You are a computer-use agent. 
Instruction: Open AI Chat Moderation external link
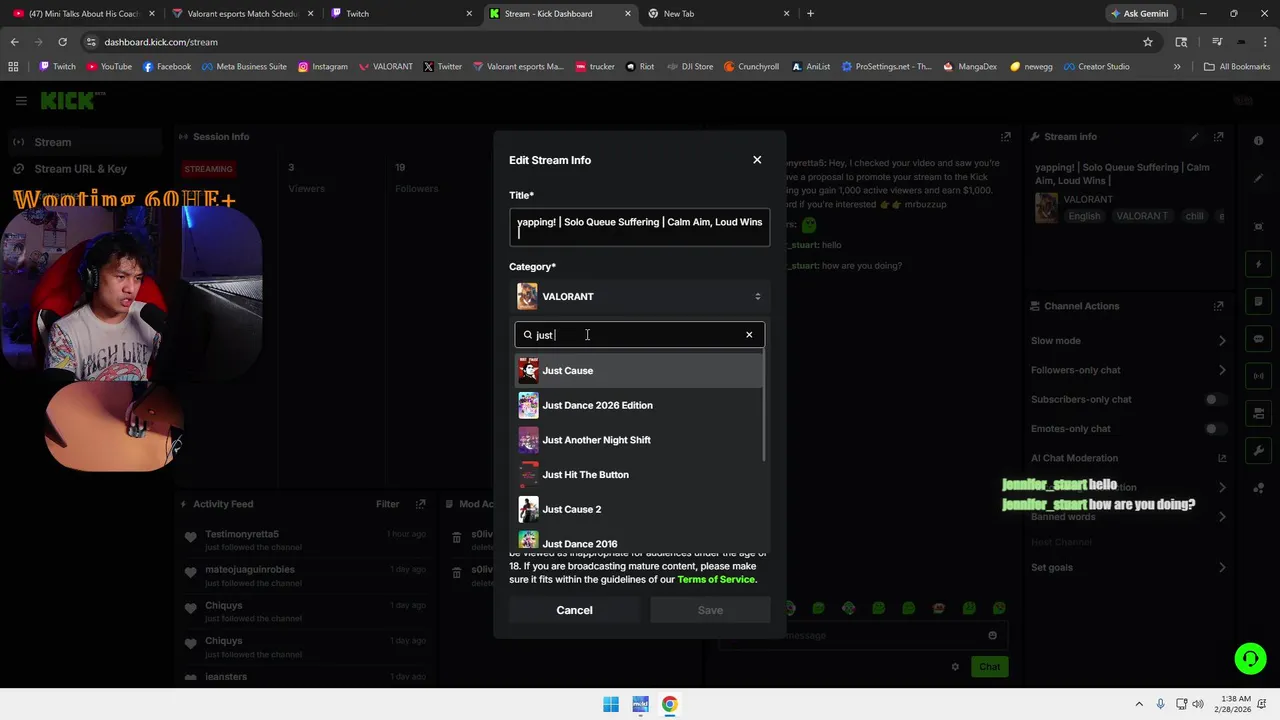tap(1222, 458)
